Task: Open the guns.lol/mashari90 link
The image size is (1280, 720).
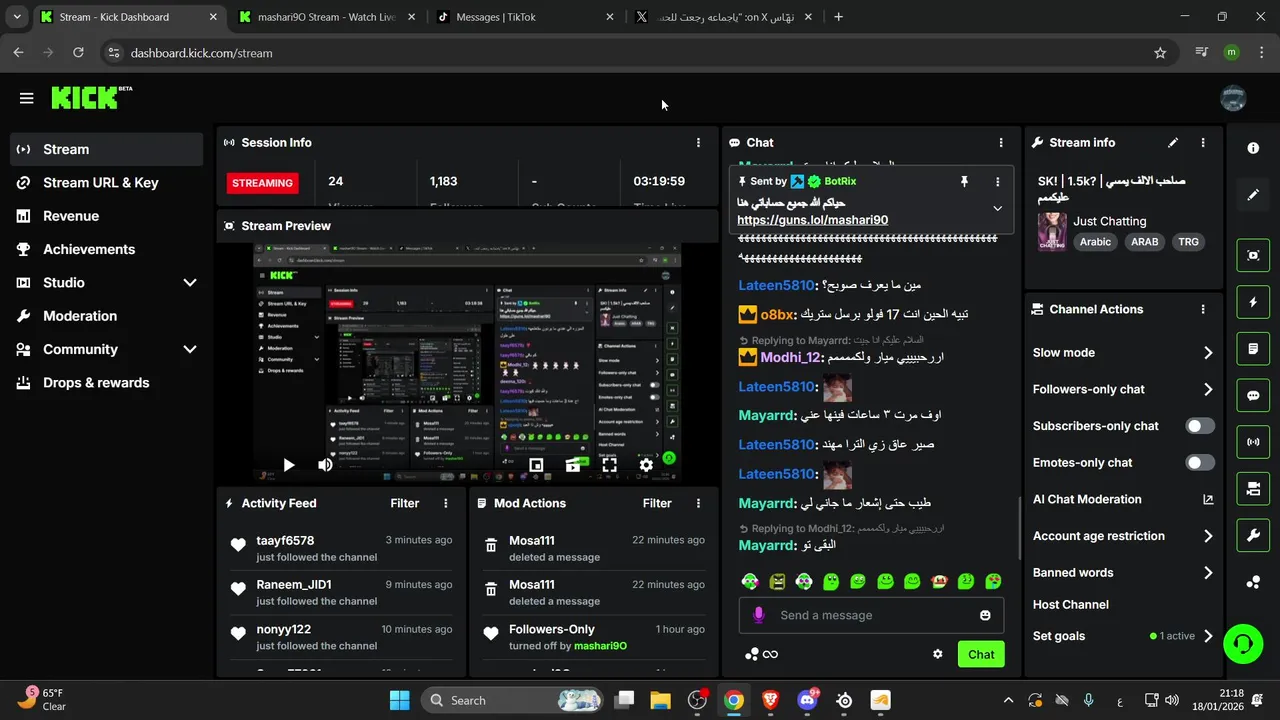Action: click(812, 220)
